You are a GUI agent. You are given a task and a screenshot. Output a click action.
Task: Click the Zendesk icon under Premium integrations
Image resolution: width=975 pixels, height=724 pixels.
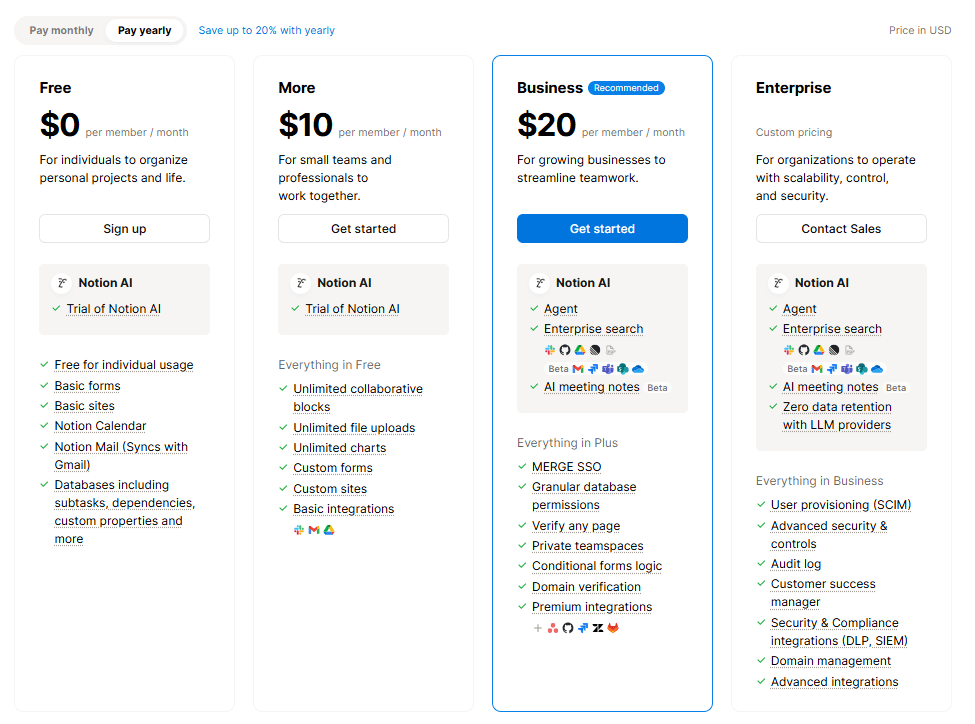click(598, 628)
